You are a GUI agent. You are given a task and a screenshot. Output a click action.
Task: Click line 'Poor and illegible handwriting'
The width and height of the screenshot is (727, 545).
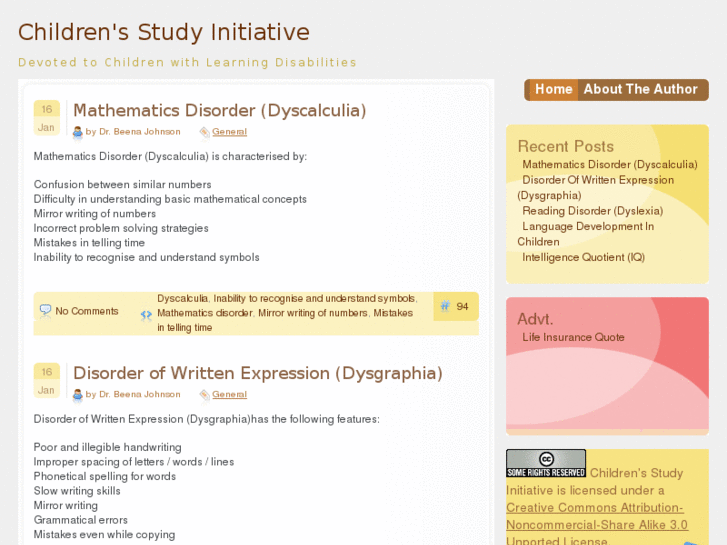click(108, 447)
